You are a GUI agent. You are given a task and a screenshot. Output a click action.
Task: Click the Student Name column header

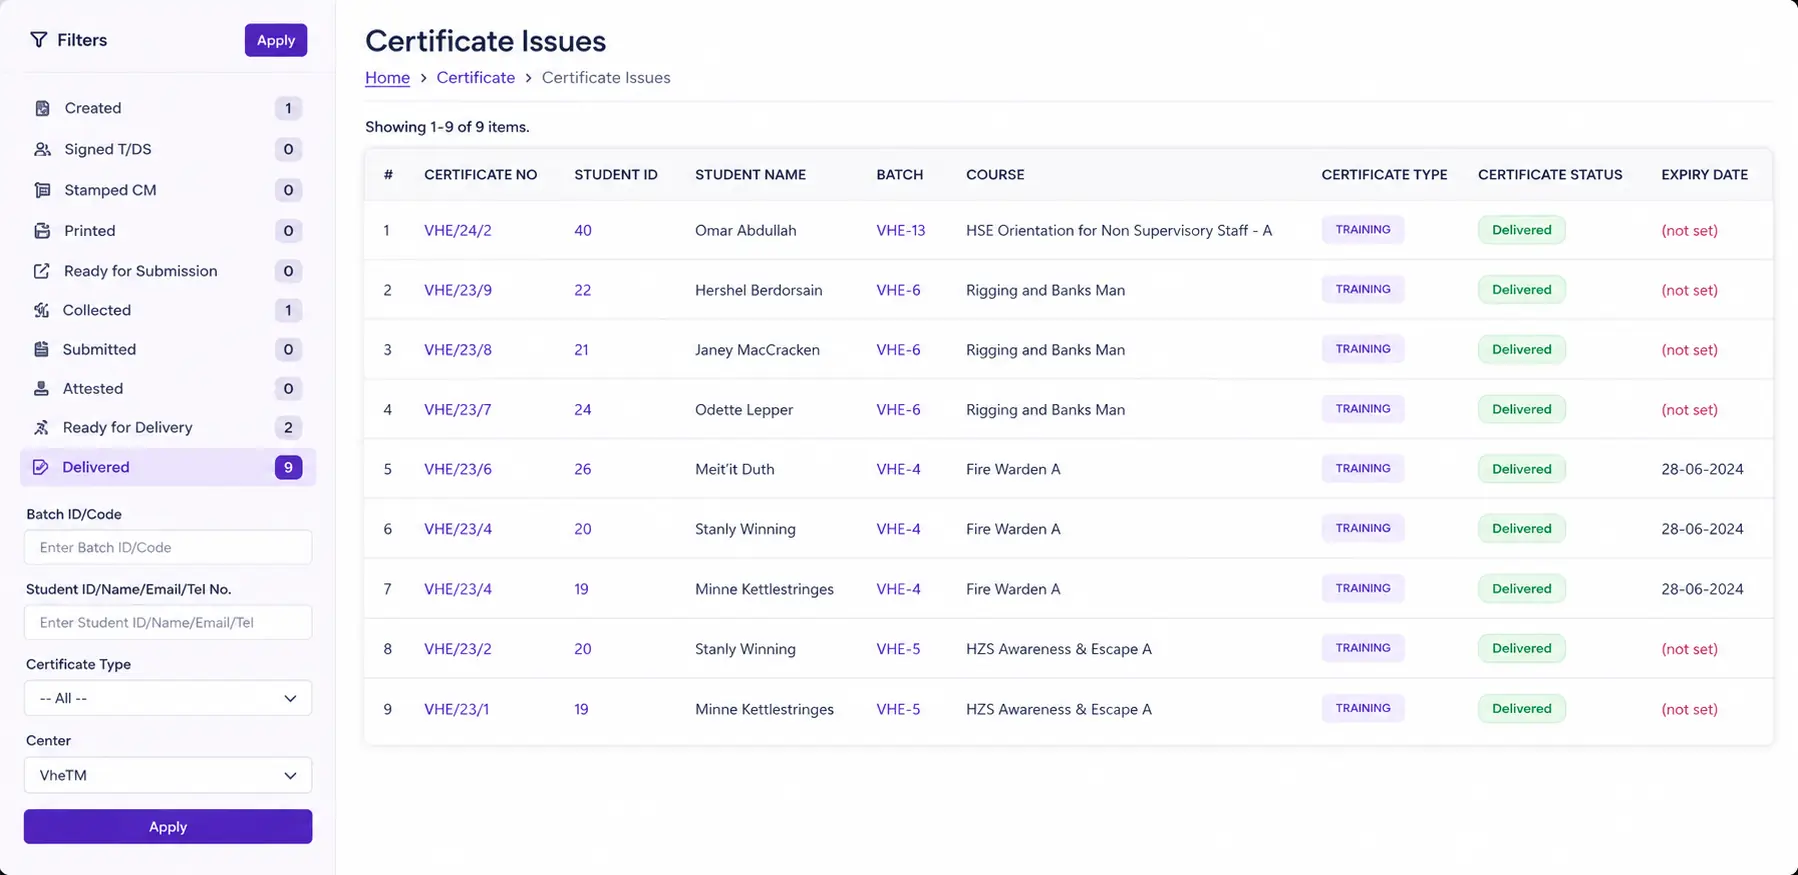point(750,174)
